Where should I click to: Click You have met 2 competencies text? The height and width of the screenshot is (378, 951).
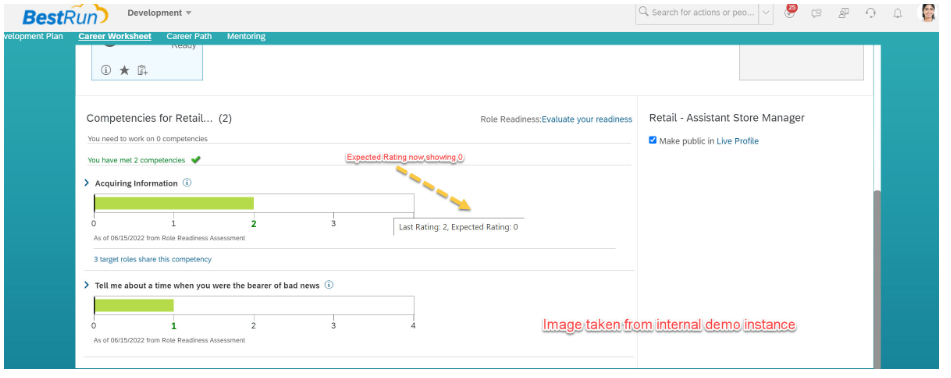(x=136, y=160)
